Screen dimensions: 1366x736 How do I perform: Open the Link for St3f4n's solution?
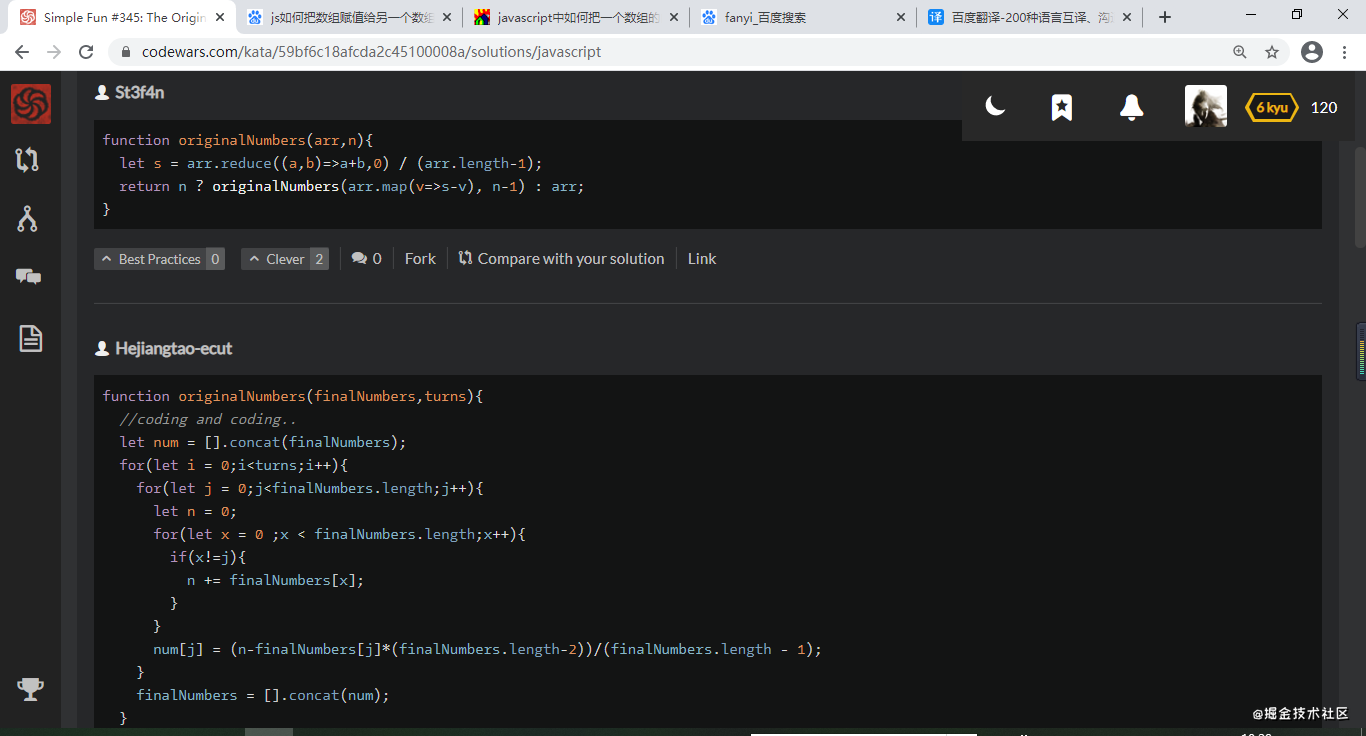click(x=702, y=259)
